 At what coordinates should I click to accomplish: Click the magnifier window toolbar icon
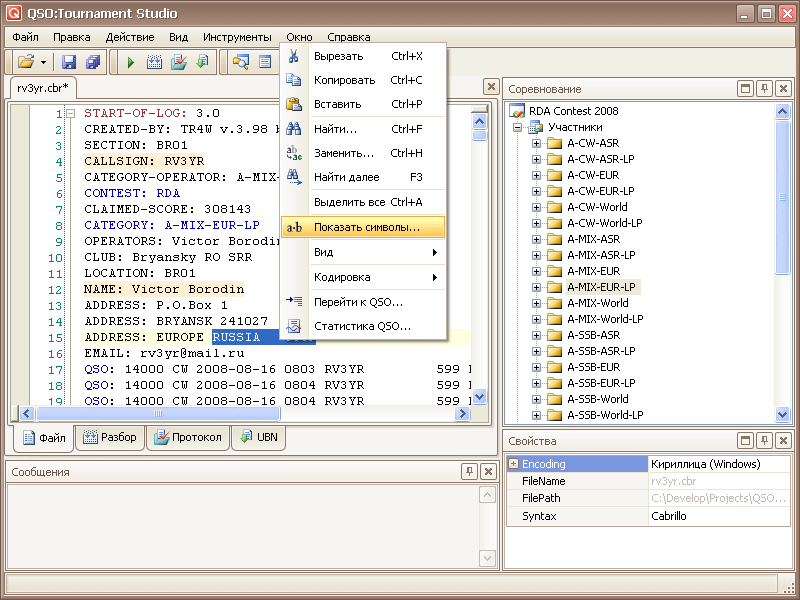tap(241, 62)
